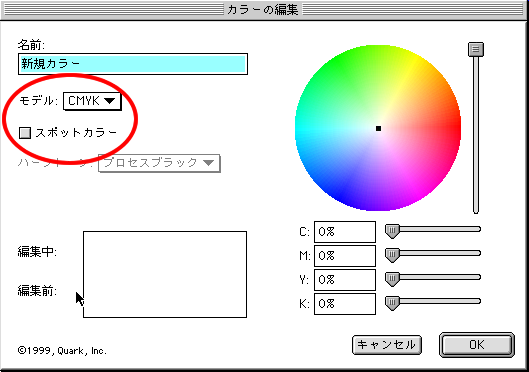Screen dimensions: 529x372
Task: Enable the スポットカラー checkbox
Action: [25, 133]
